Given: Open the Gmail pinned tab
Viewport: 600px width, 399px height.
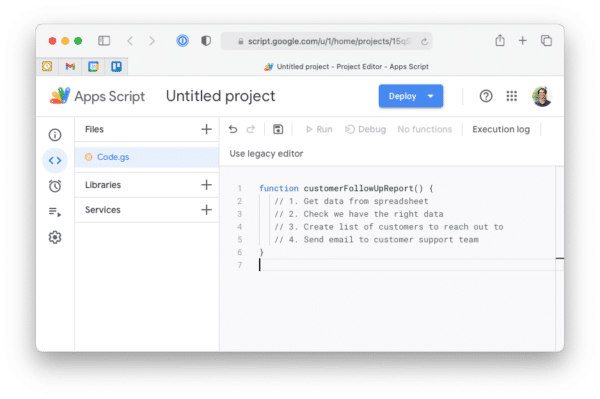Looking at the screenshot, I should (x=70, y=67).
